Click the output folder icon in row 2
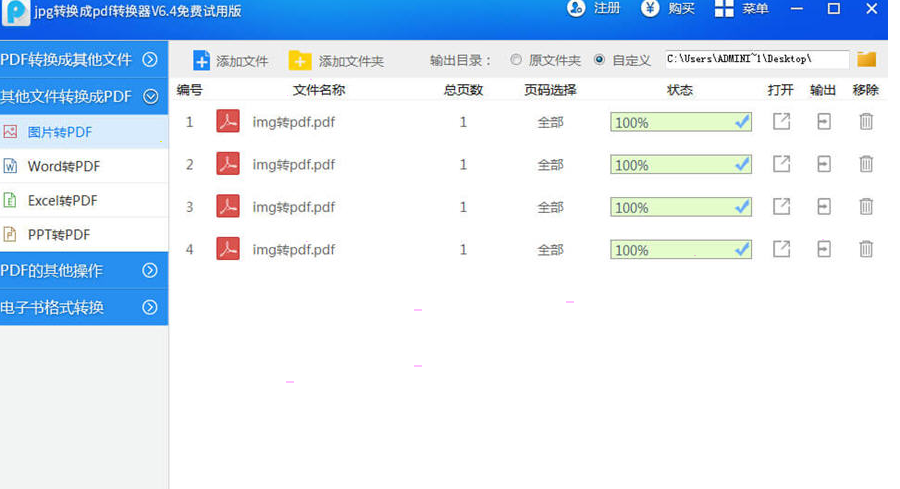This screenshot has height=489, width=900. click(x=824, y=164)
